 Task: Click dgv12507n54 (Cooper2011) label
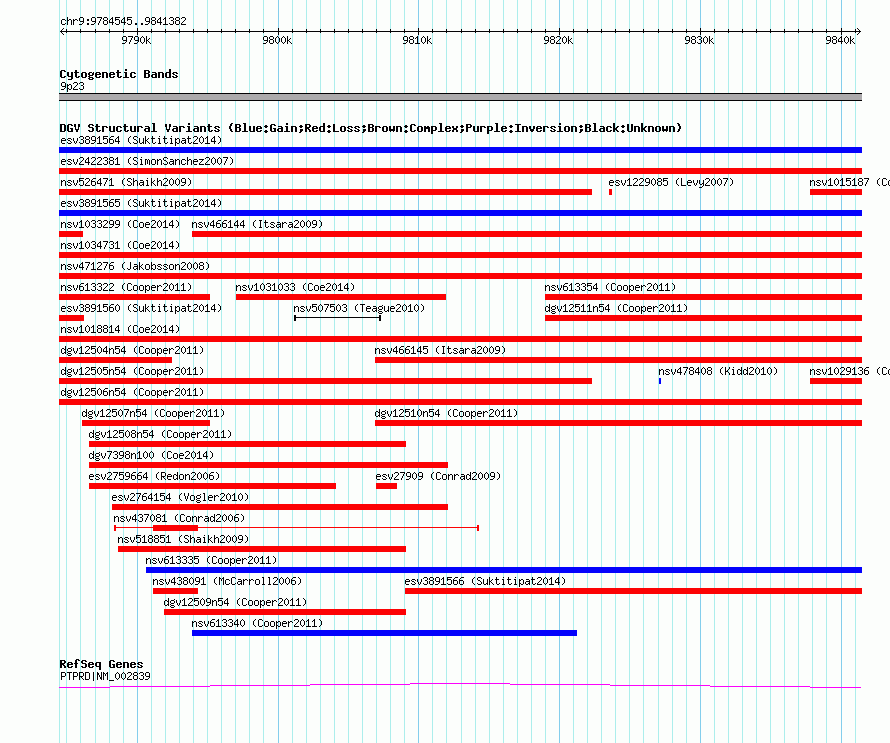[153, 413]
